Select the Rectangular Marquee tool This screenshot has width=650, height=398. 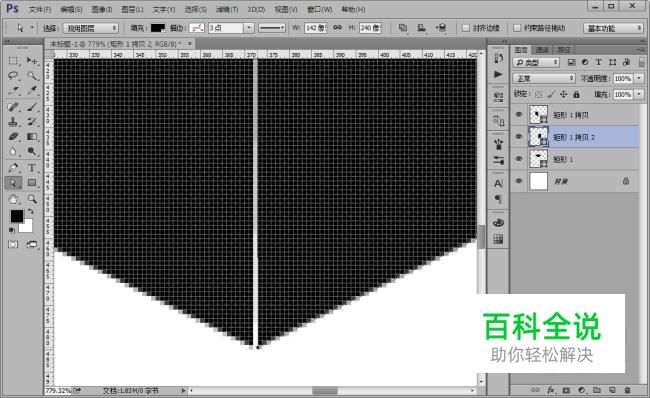point(13,61)
